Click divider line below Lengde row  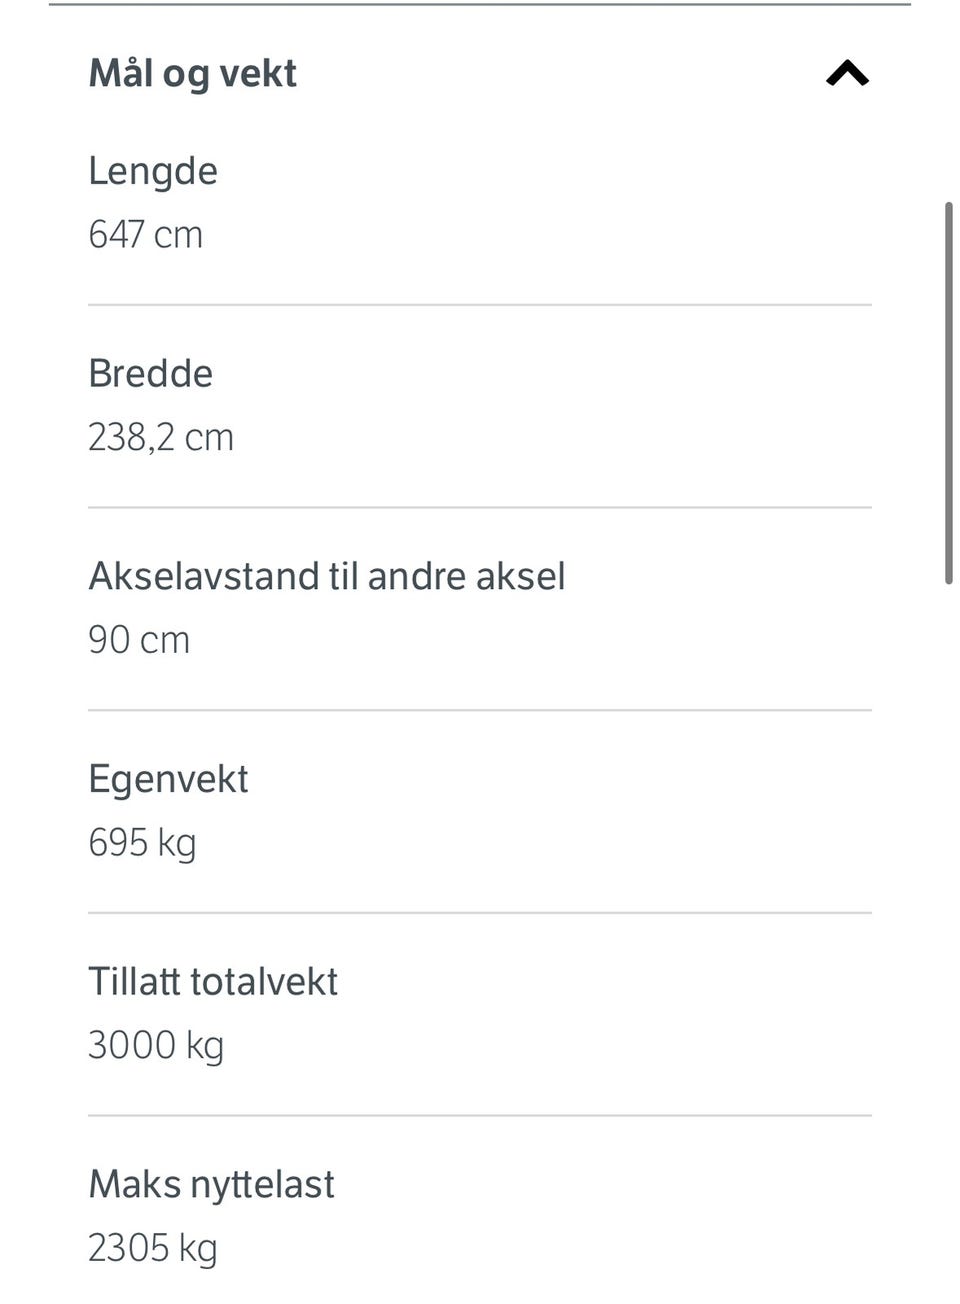click(480, 305)
